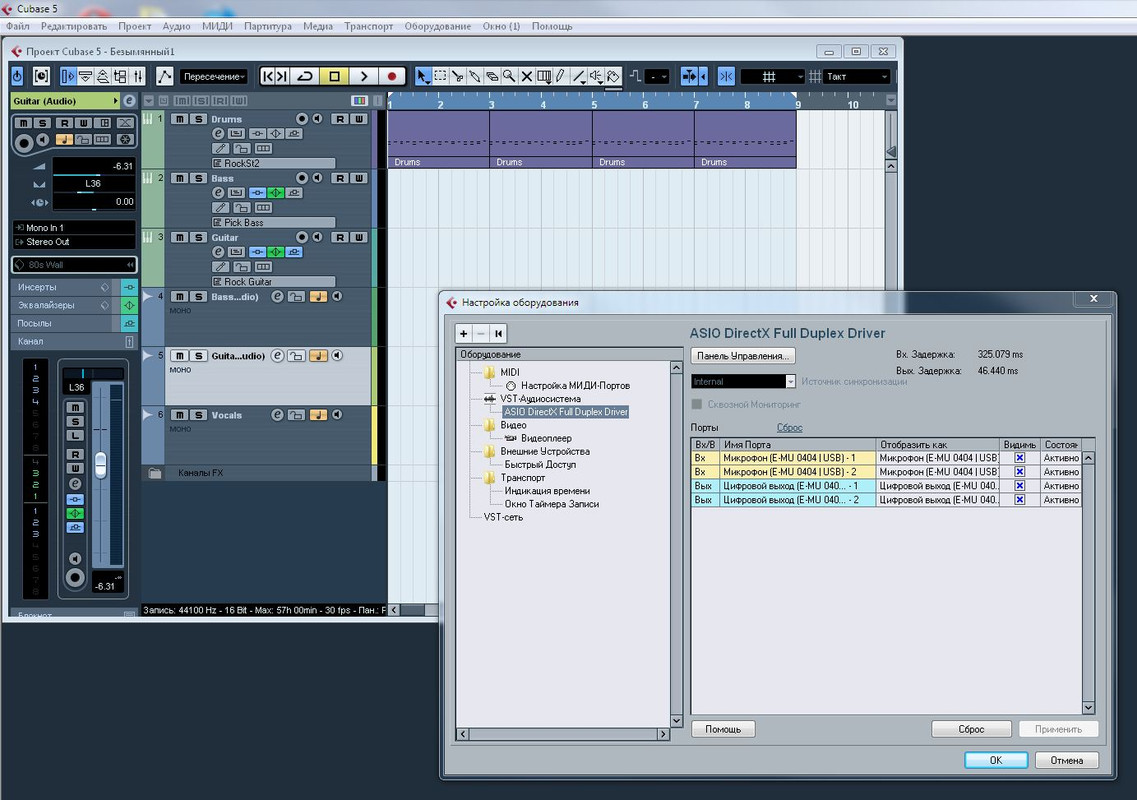Click the Помощь button in device setup
1137x800 pixels.
click(x=723, y=729)
